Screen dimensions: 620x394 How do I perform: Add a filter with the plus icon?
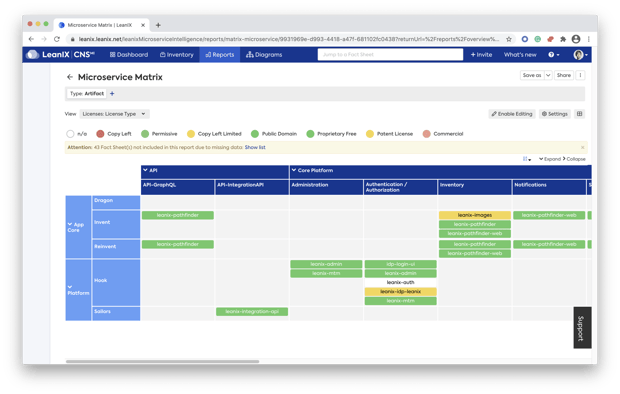pos(112,94)
